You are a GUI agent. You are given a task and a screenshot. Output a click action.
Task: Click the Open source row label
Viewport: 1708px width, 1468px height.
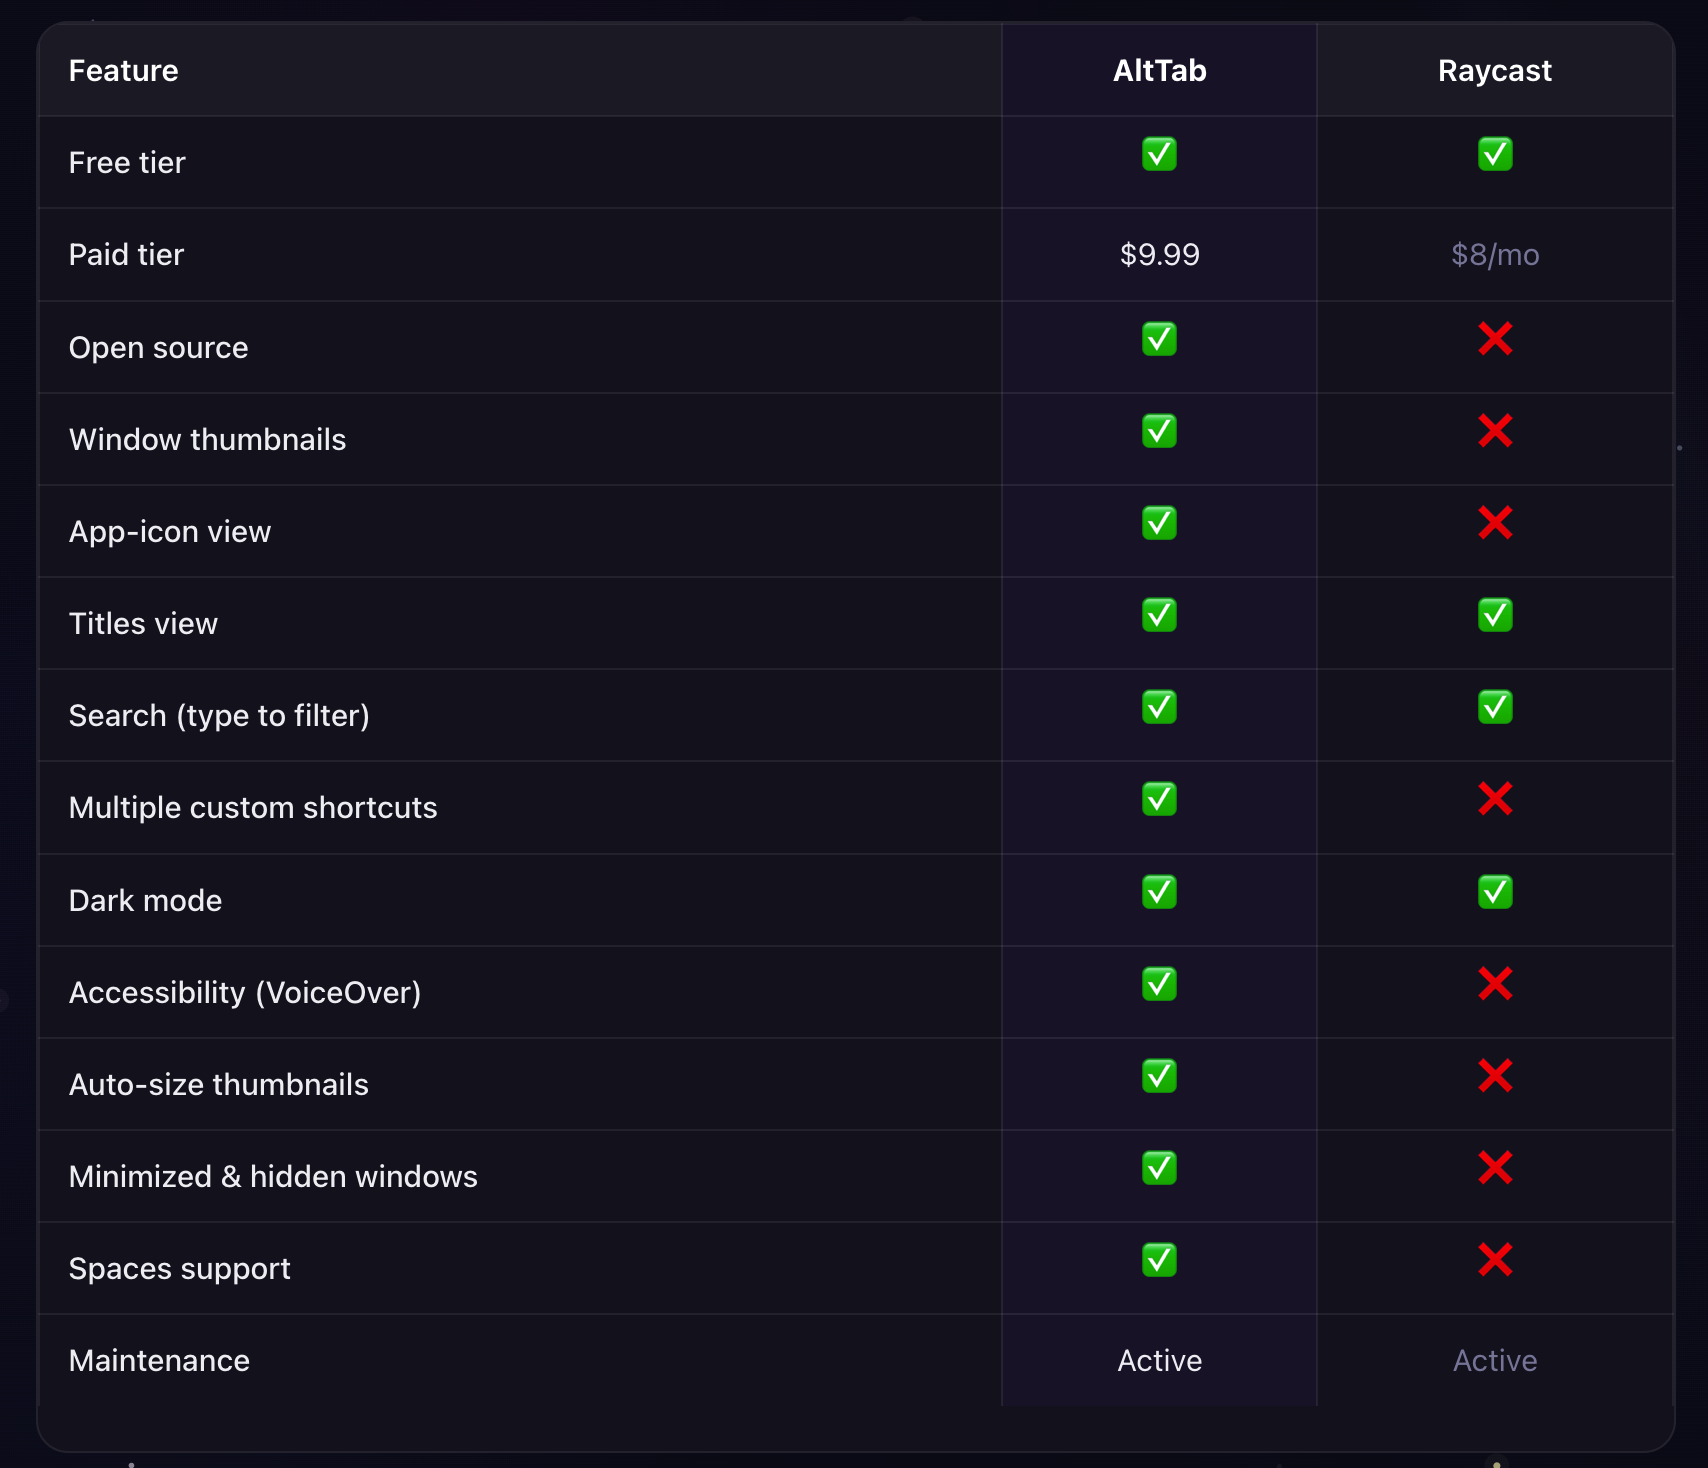click(x=158, y=348)
